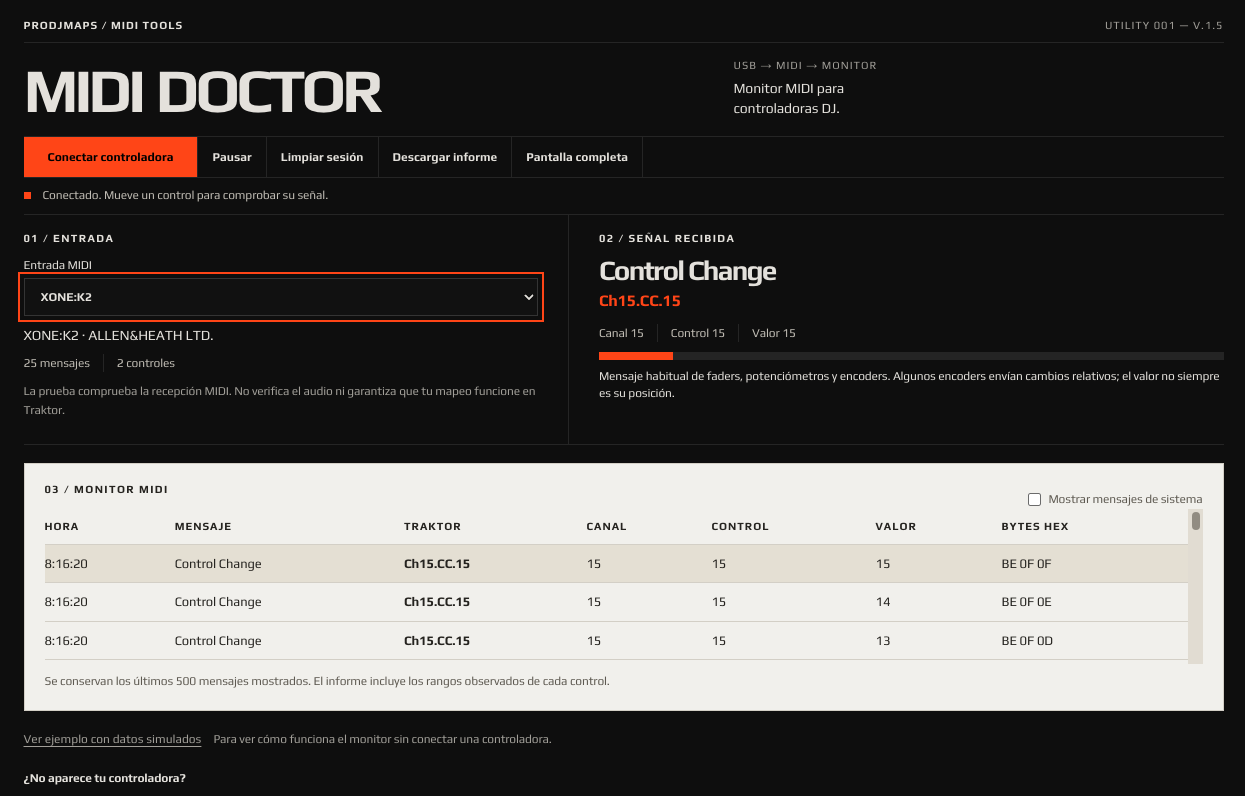
Task: Click the CANAL column header
Action: pyautogui.click(x=607, y=526)
